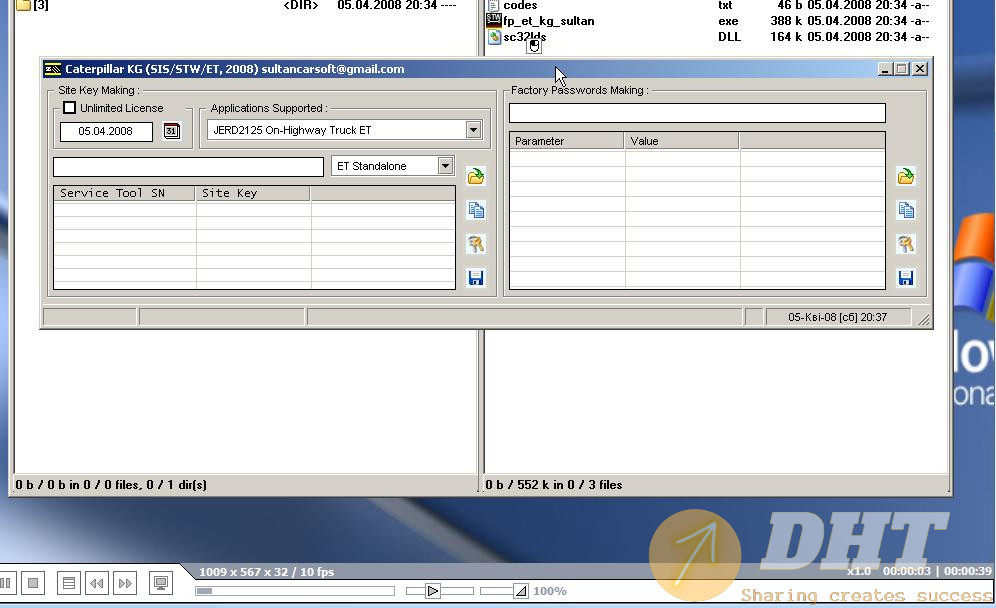
Task: Click the video seek progress bar
Action: point(295,591)
